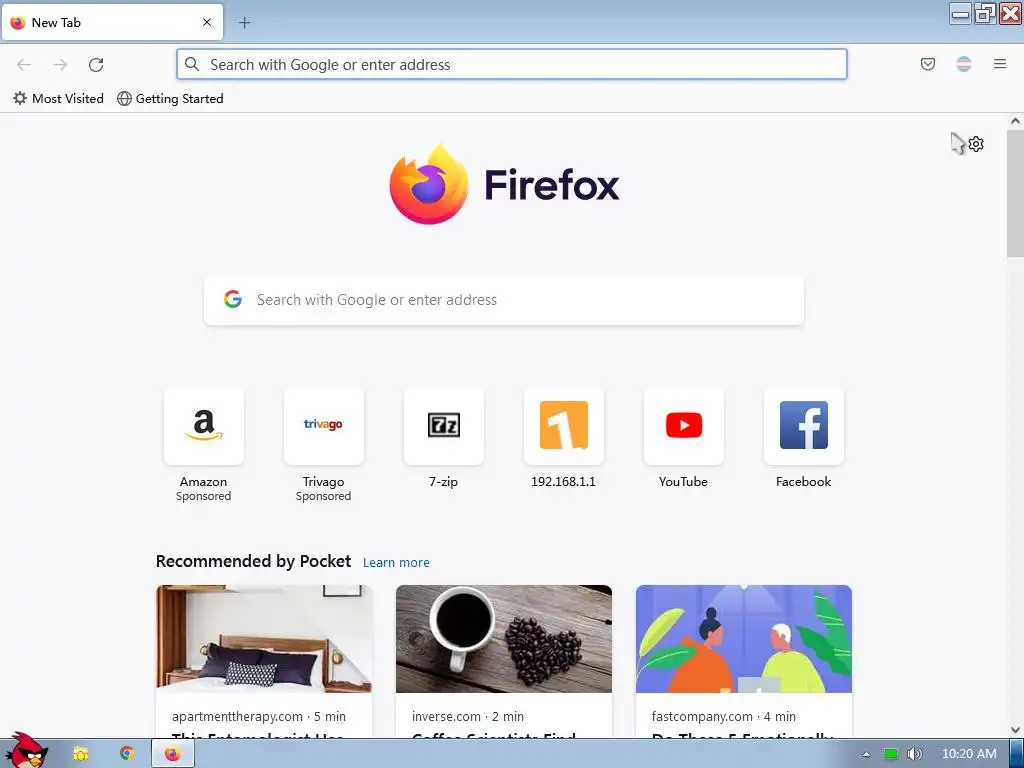This screenshot has height=768, width=1024.
Task: Click the forward navigation arrow
Action: tap(60, 65)
